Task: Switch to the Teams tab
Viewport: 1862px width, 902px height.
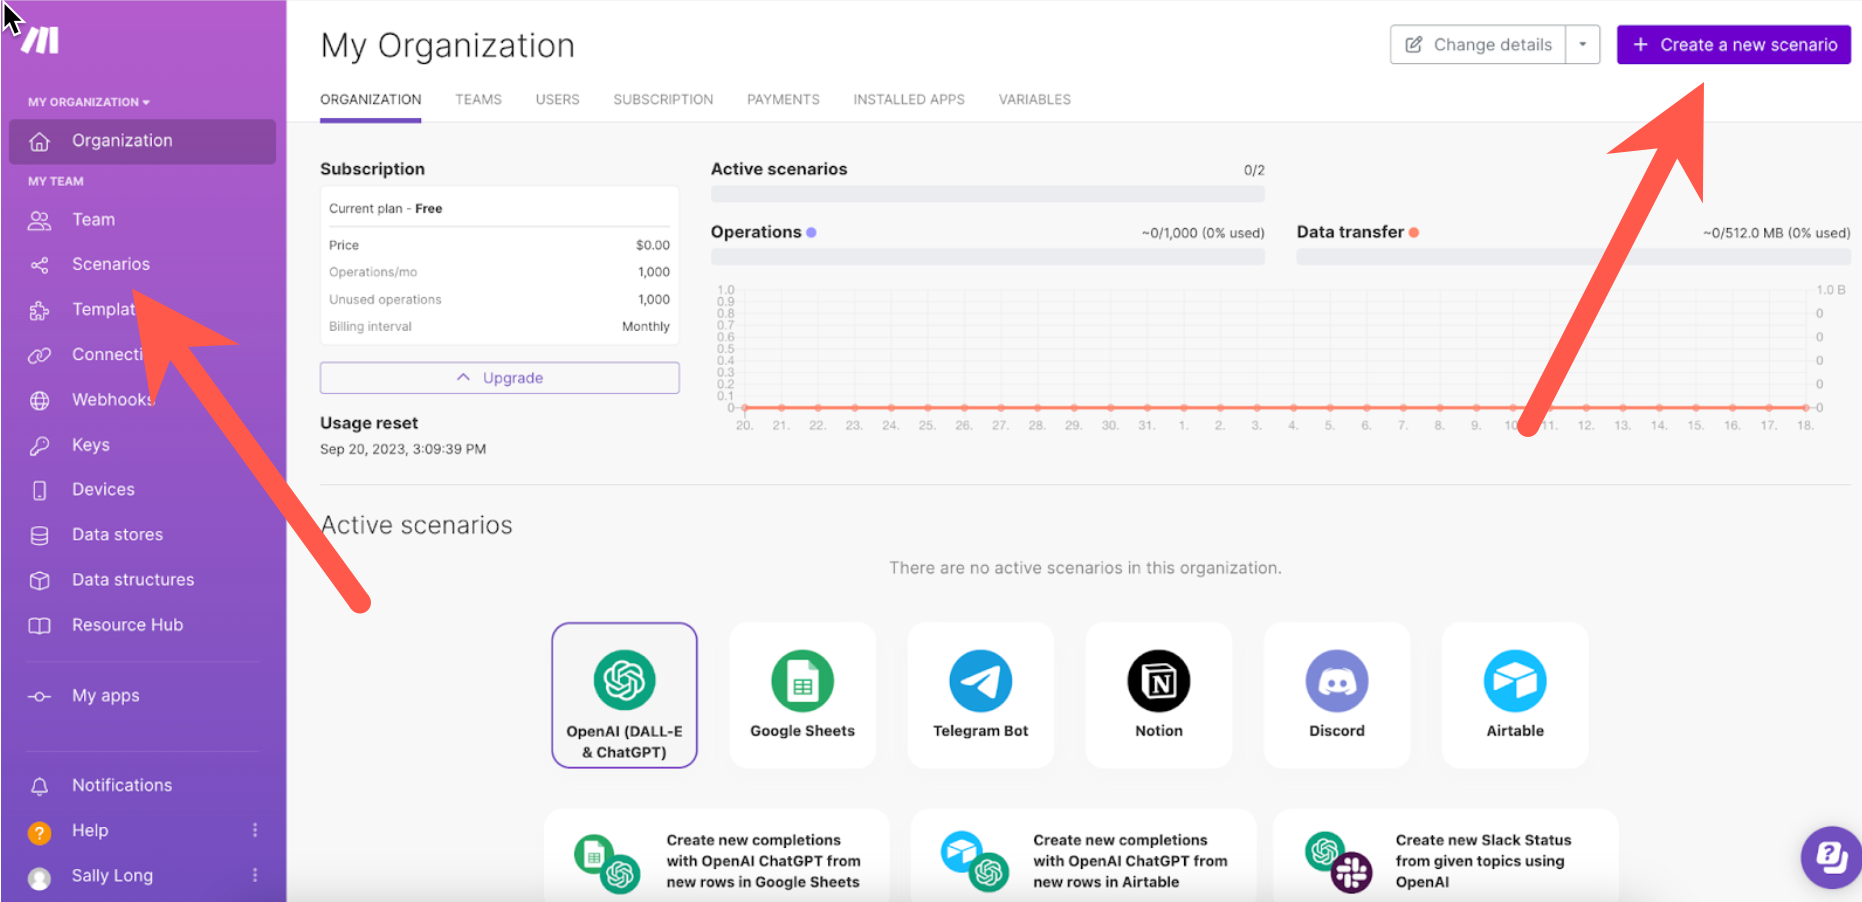Action: click(x=478, y=99)
